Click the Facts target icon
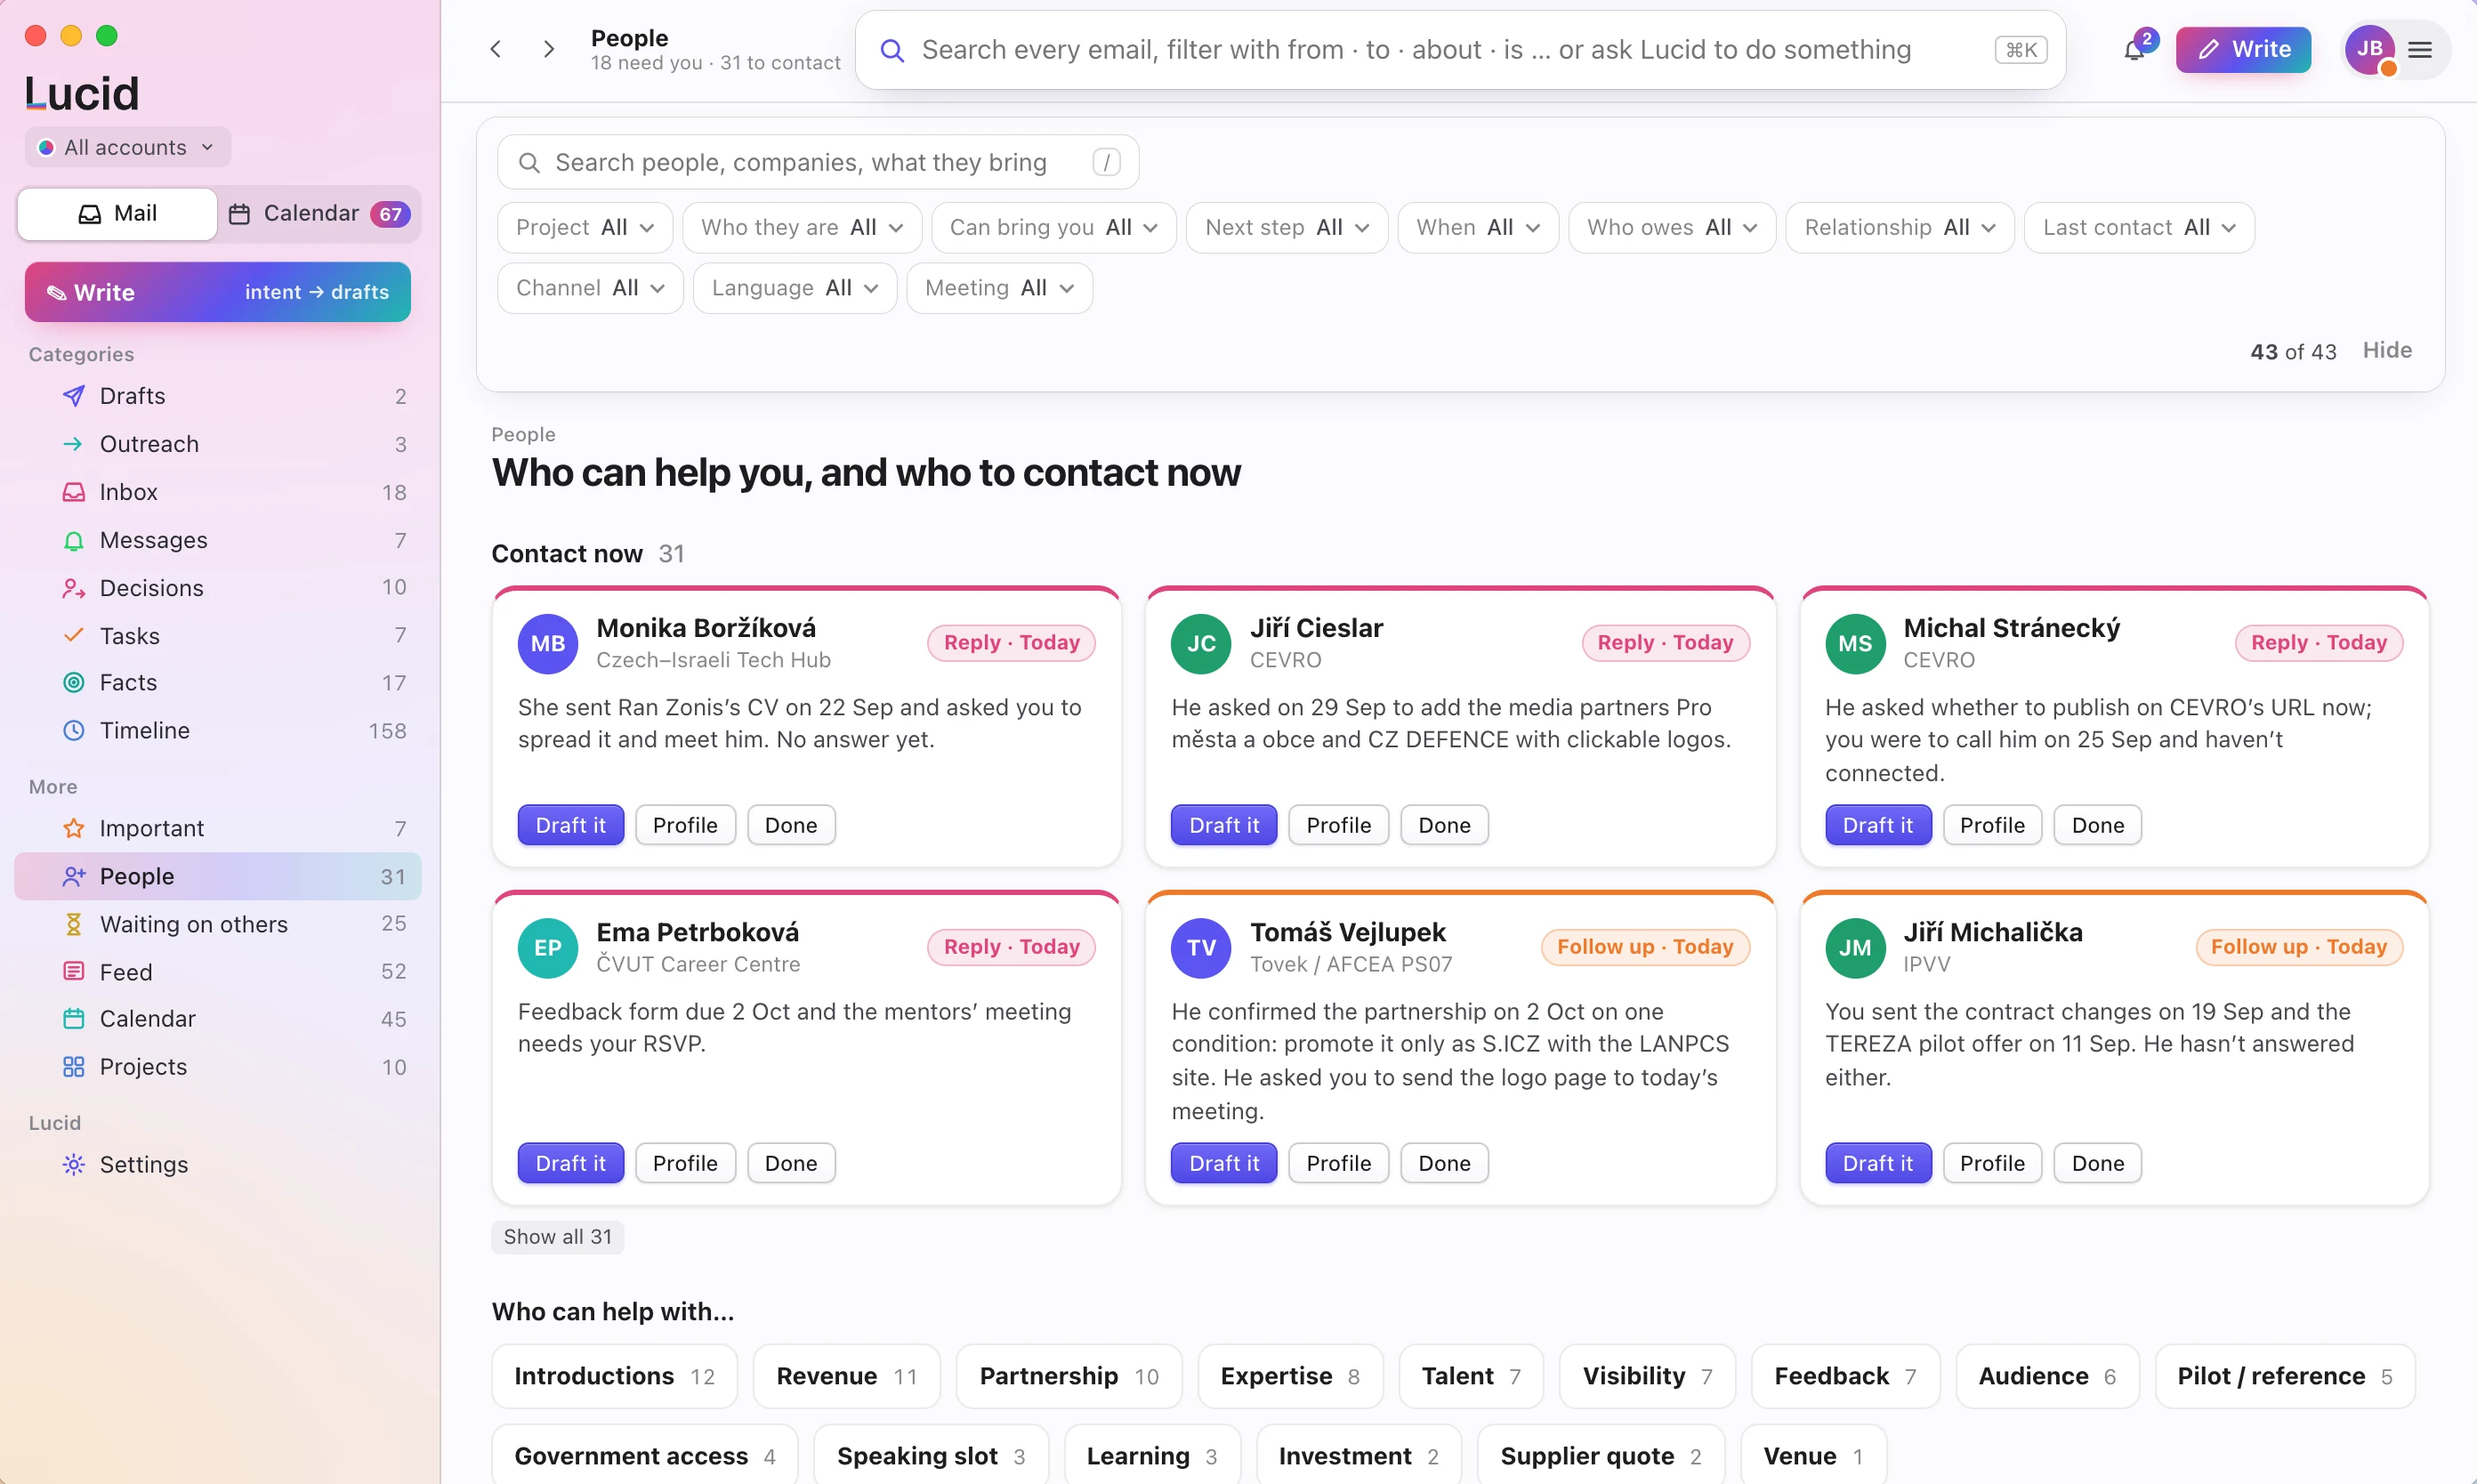 74,683
